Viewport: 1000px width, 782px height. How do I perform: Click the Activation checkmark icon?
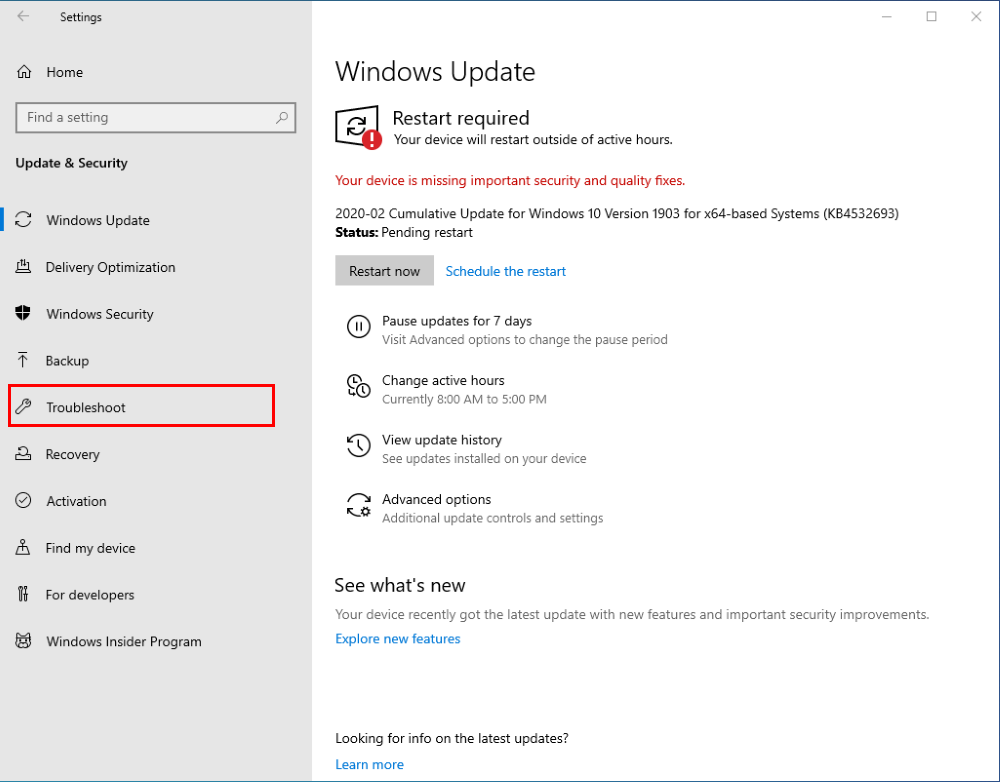tap(24, 501)
